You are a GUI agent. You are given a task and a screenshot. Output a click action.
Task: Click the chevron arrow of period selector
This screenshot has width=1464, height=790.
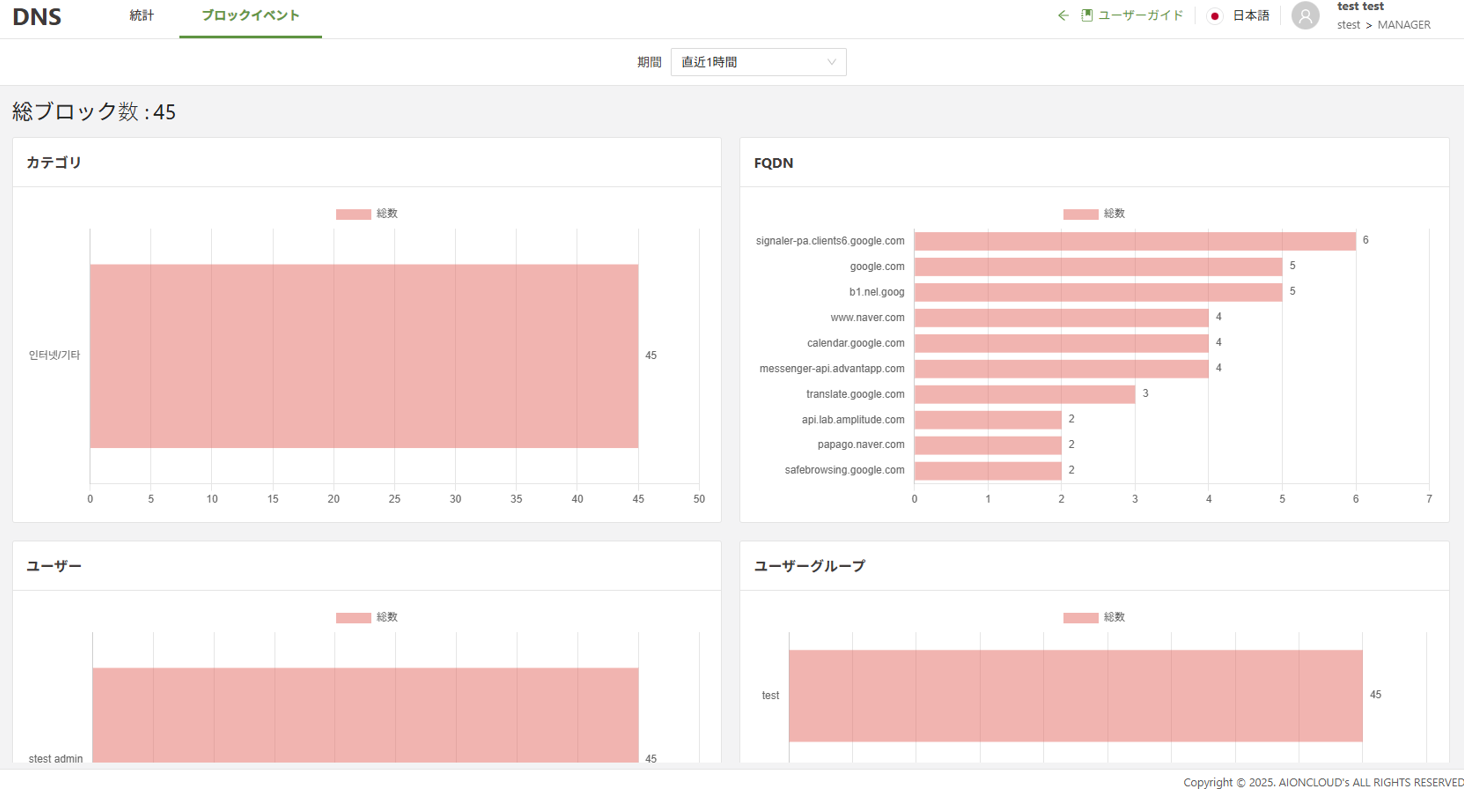pyautogui.click(x=831, y=62)
